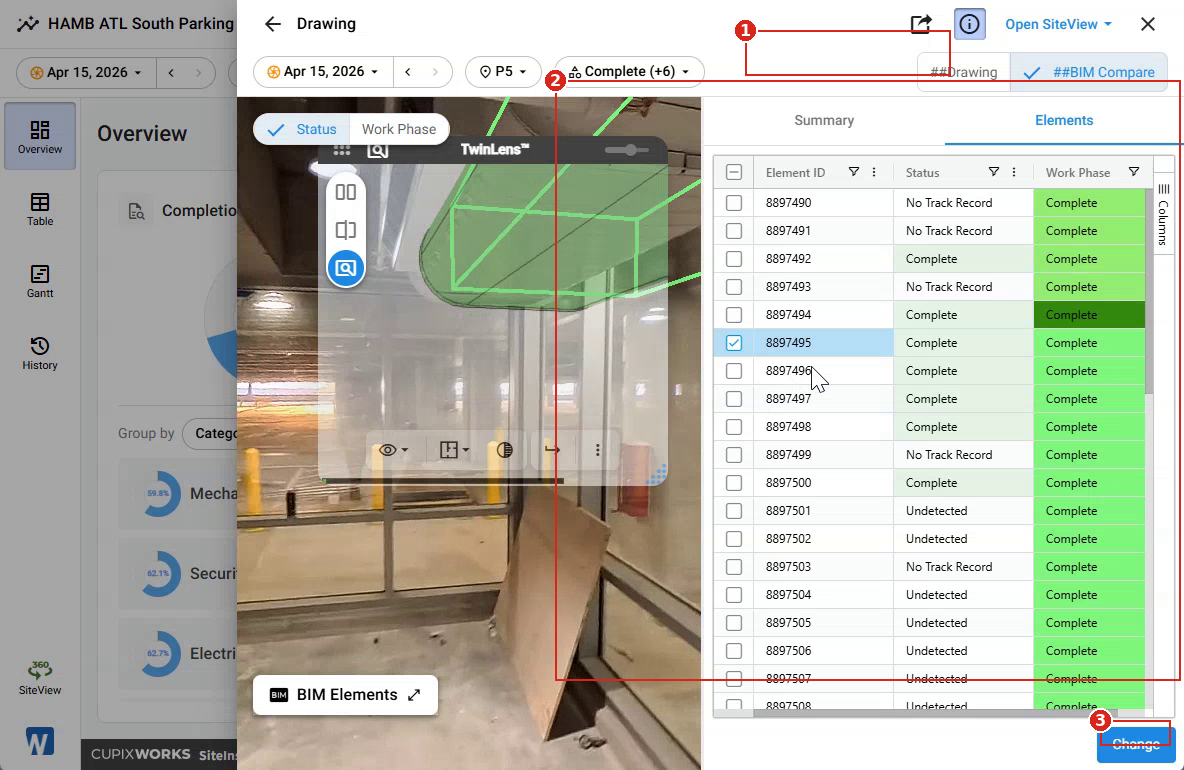This screenshot has width=1184, height=770.
Task: Click the Change button
Action: (1136, 744)
